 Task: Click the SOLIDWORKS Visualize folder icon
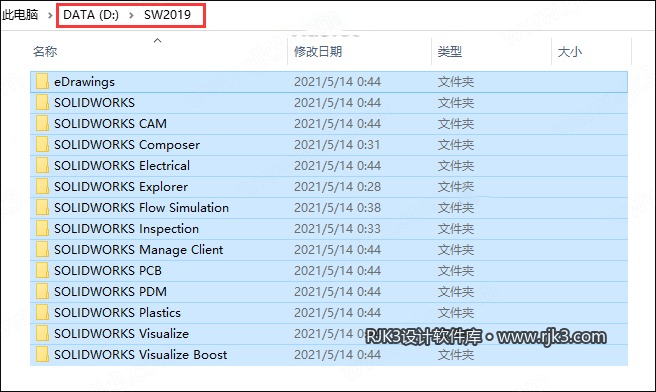click(x=42, y=333)
